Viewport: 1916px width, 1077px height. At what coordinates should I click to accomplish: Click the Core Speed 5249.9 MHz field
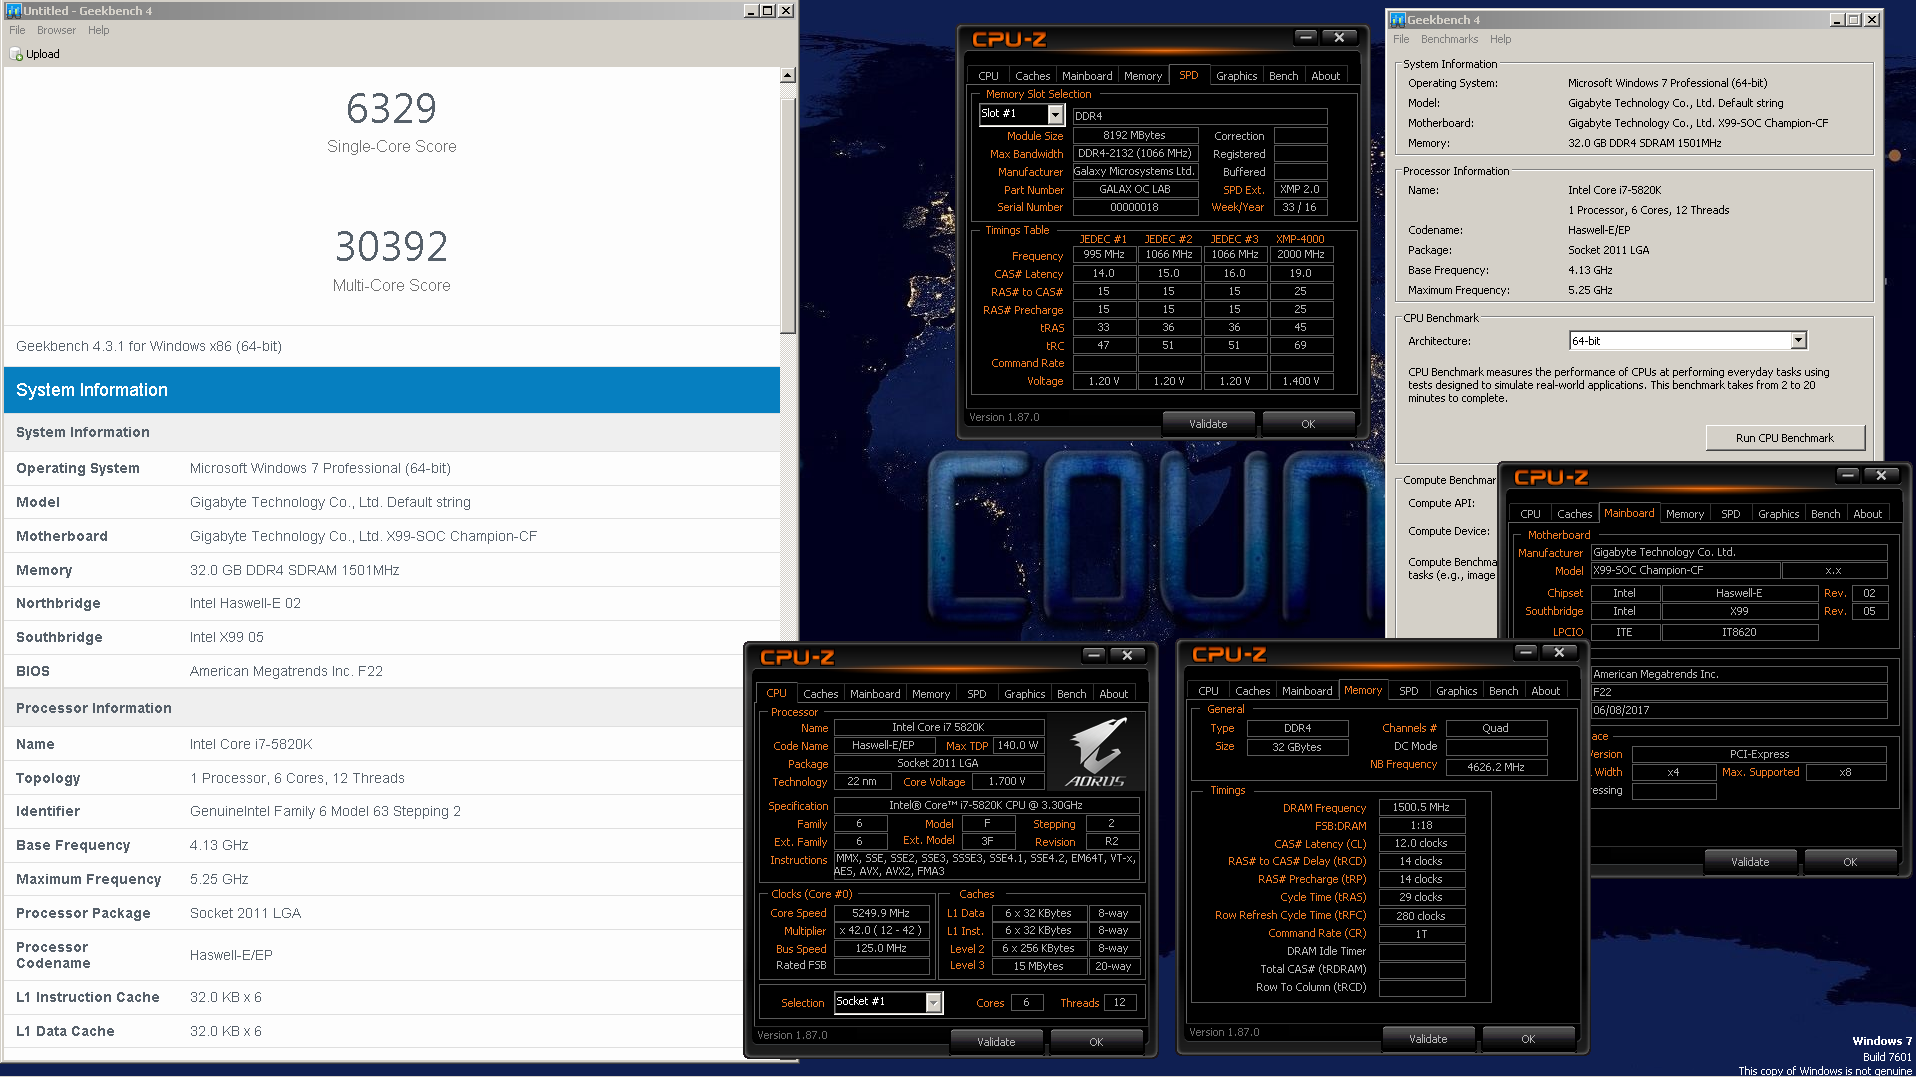tap(881, 913)
